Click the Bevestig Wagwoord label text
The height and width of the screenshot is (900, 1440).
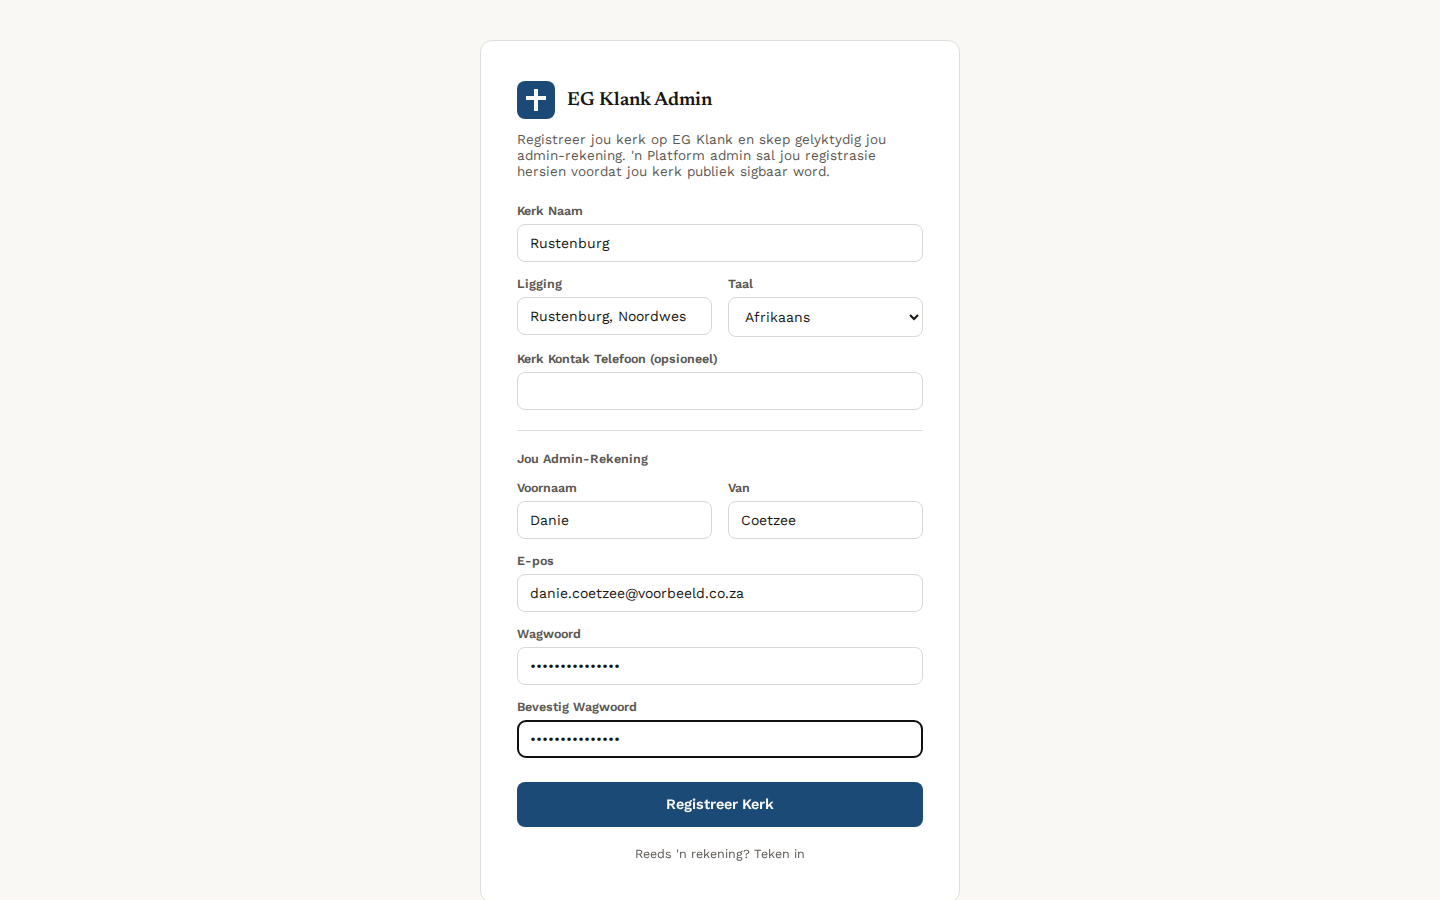point(577,707)
